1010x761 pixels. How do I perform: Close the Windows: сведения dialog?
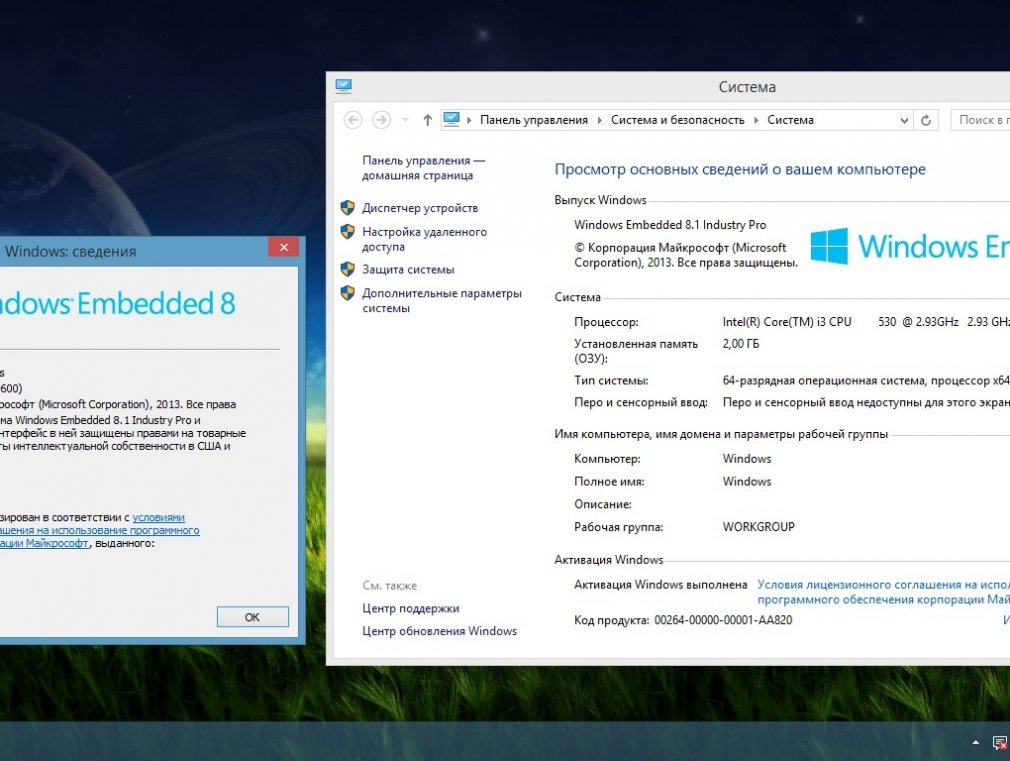pos(283,247)
